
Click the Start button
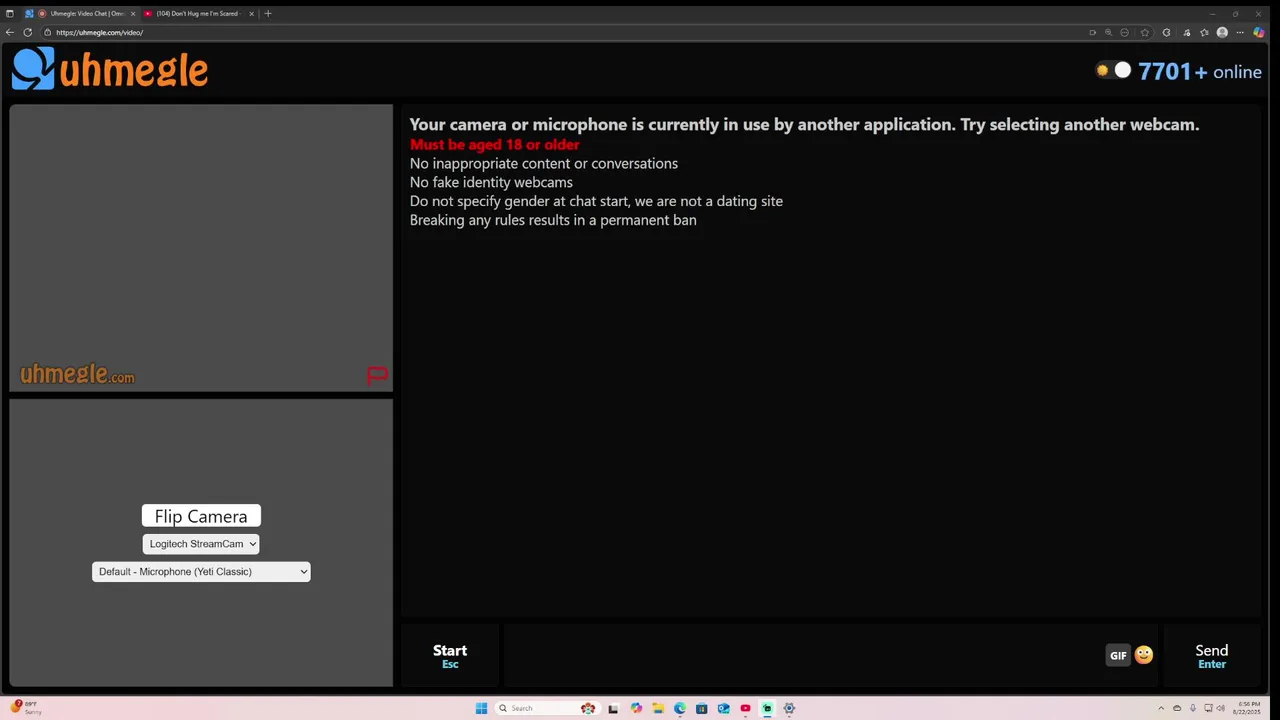click(x=450, y=656)
